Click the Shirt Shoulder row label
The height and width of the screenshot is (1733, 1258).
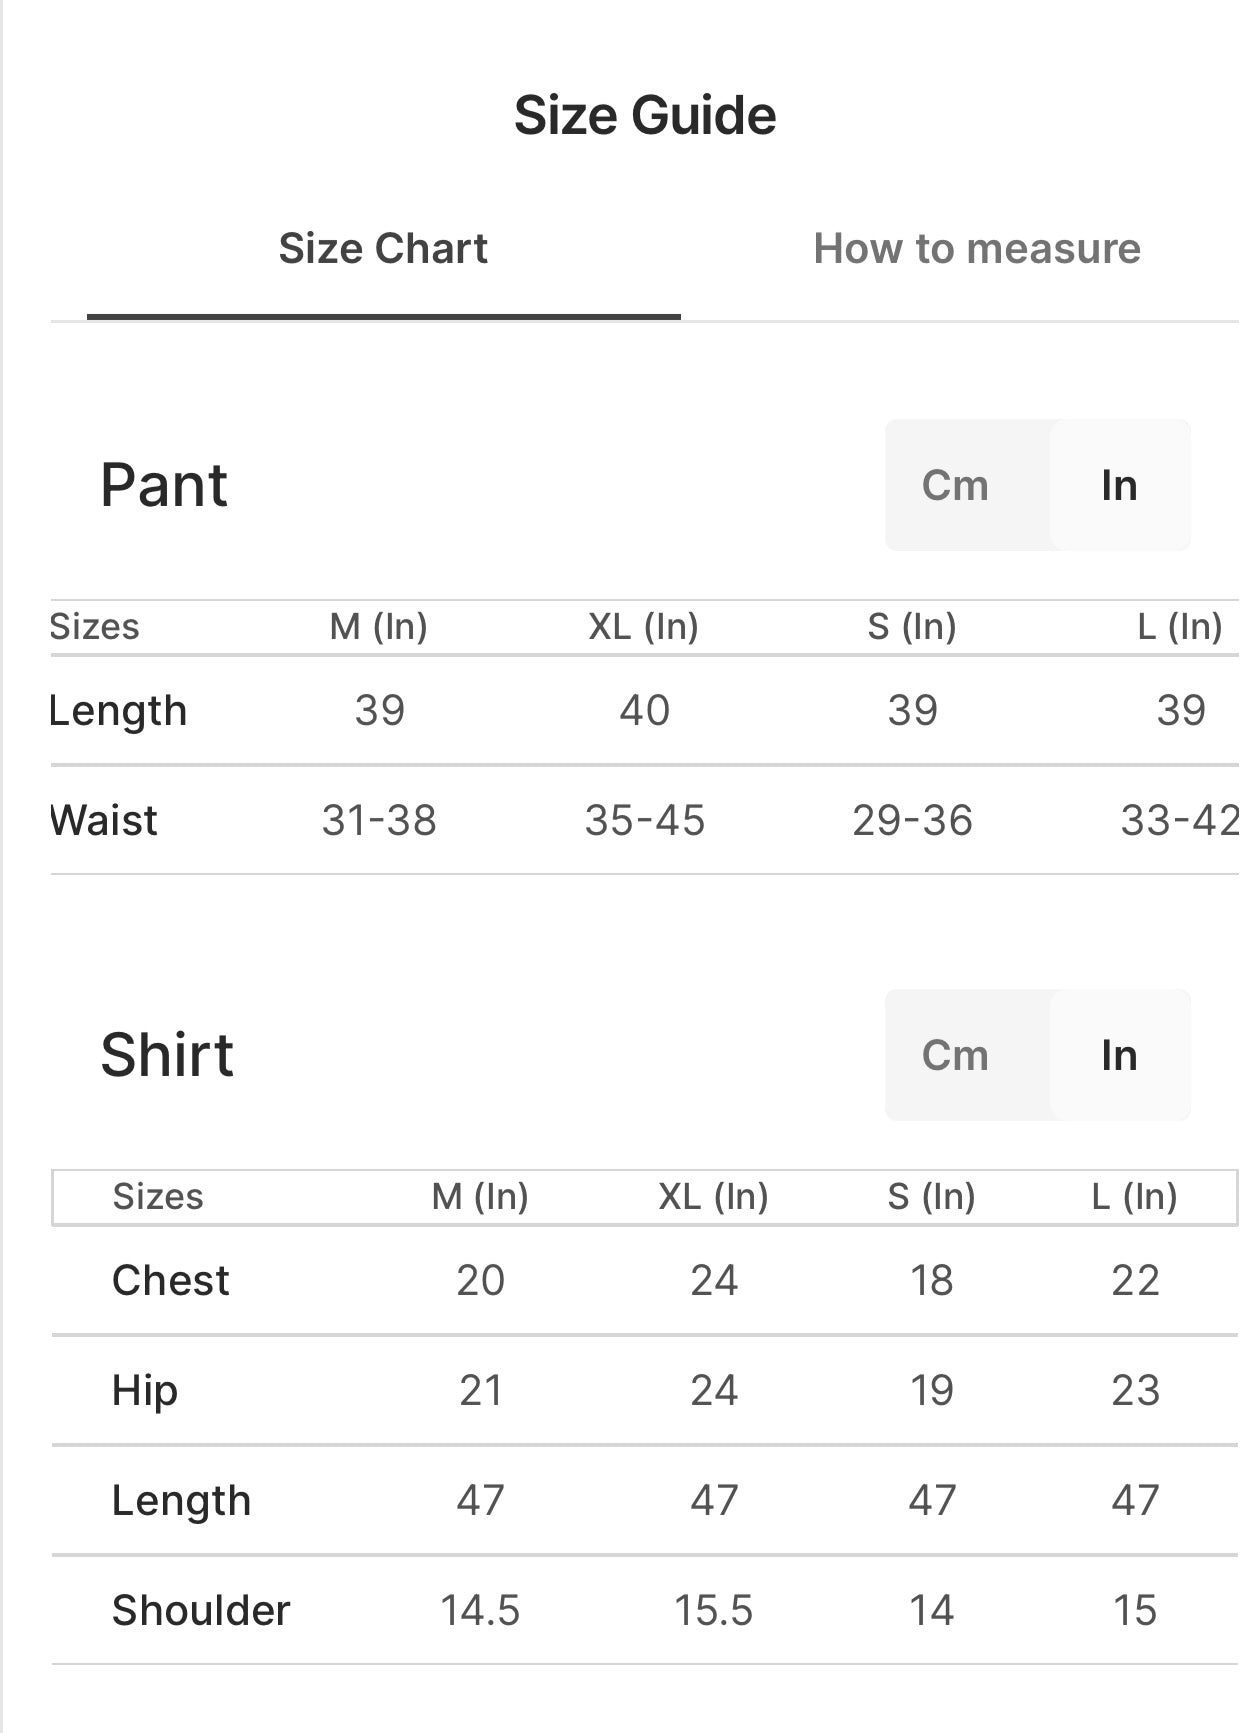coord(201,1610)
